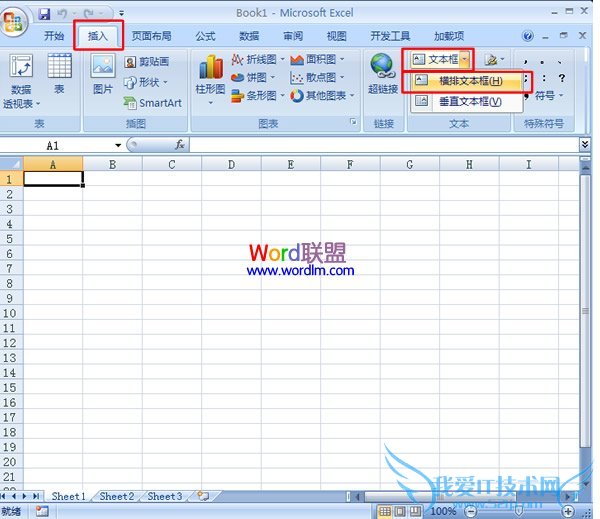
Task: Open text box (文本框) dropdown arrow
Action: (x=465, y=59)
